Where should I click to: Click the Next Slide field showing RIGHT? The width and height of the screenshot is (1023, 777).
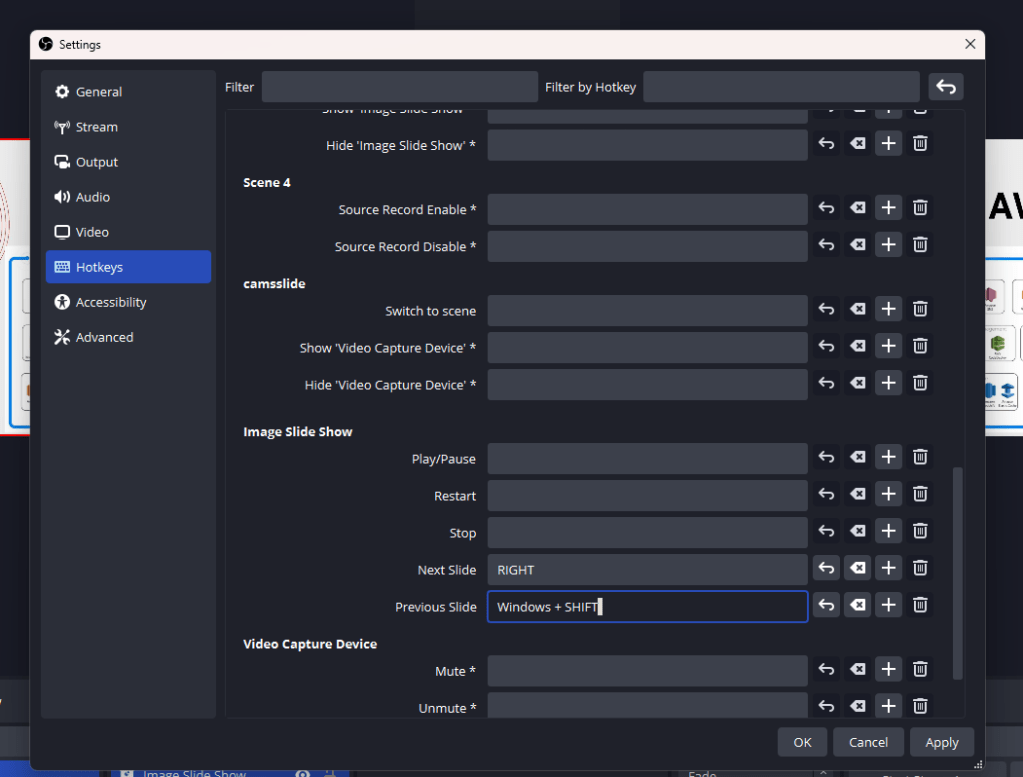point(647,570)
